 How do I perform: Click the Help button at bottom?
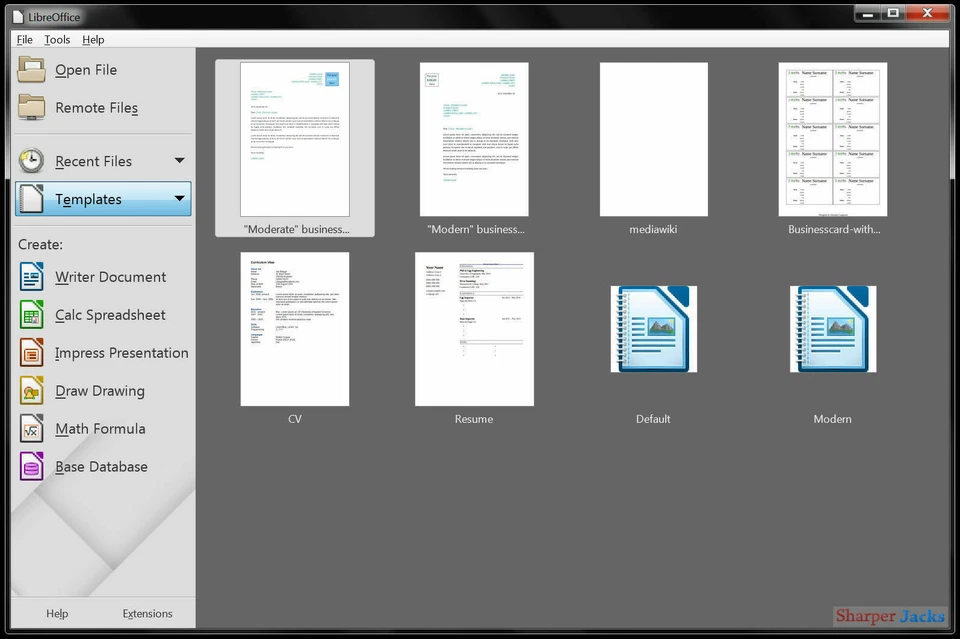tap(57, 613)
